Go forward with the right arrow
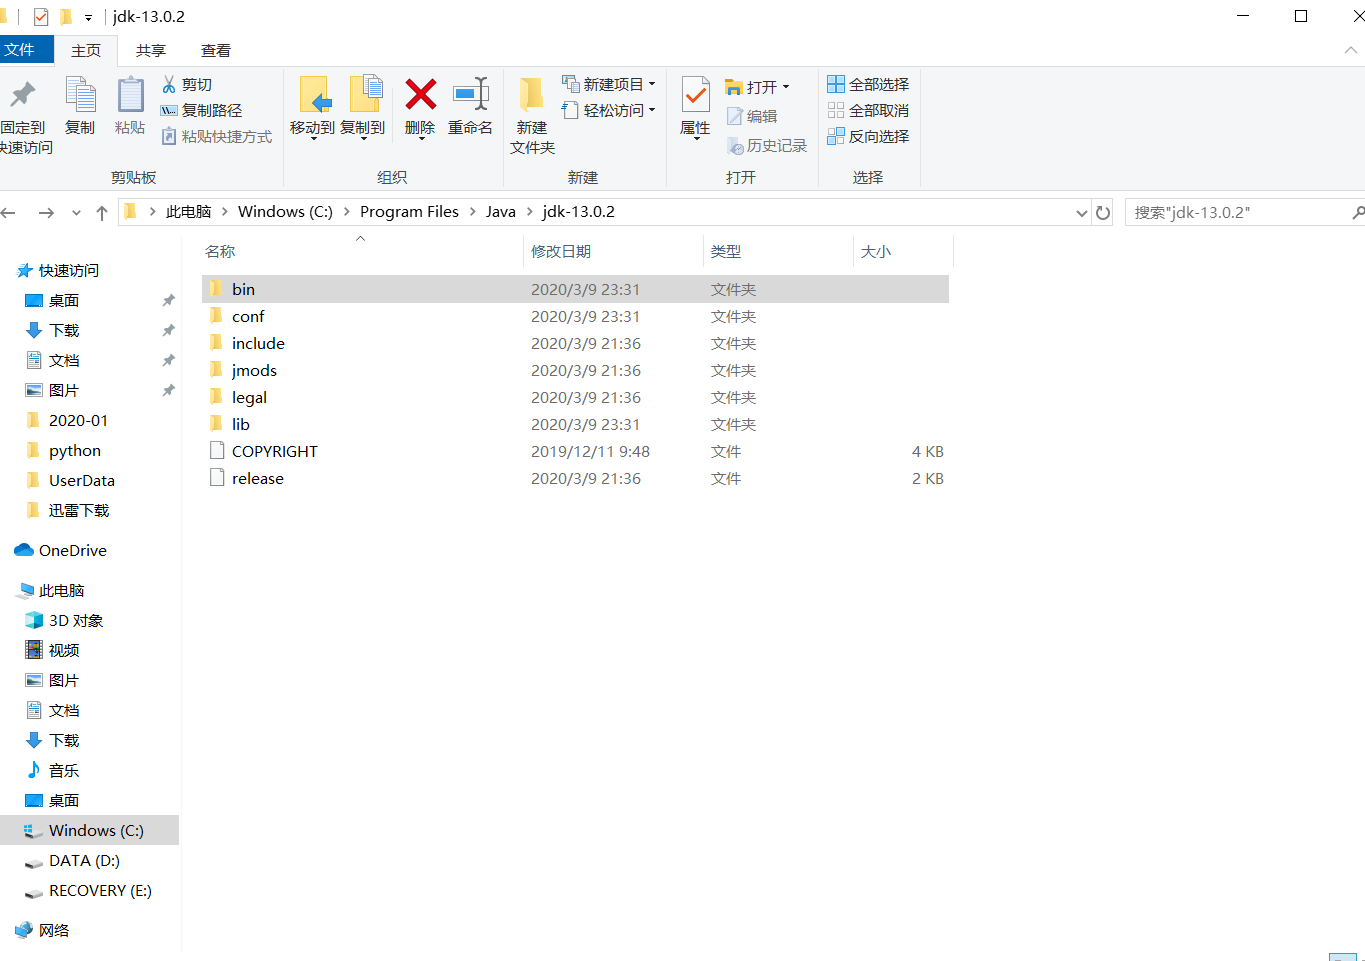This screenshot has height=961, width=1365. click(46, 212)
